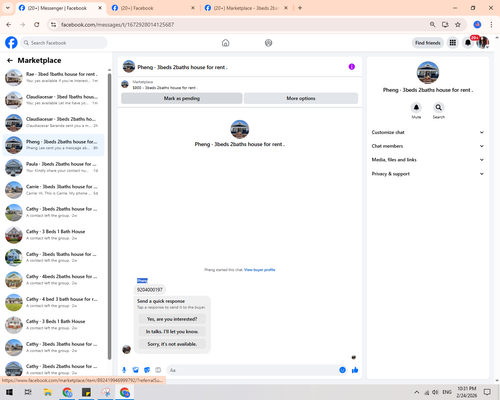This screenshot has height=400, width=500.
Task: Open the ENG language indicator in tray
Action: tap(447, 392)
